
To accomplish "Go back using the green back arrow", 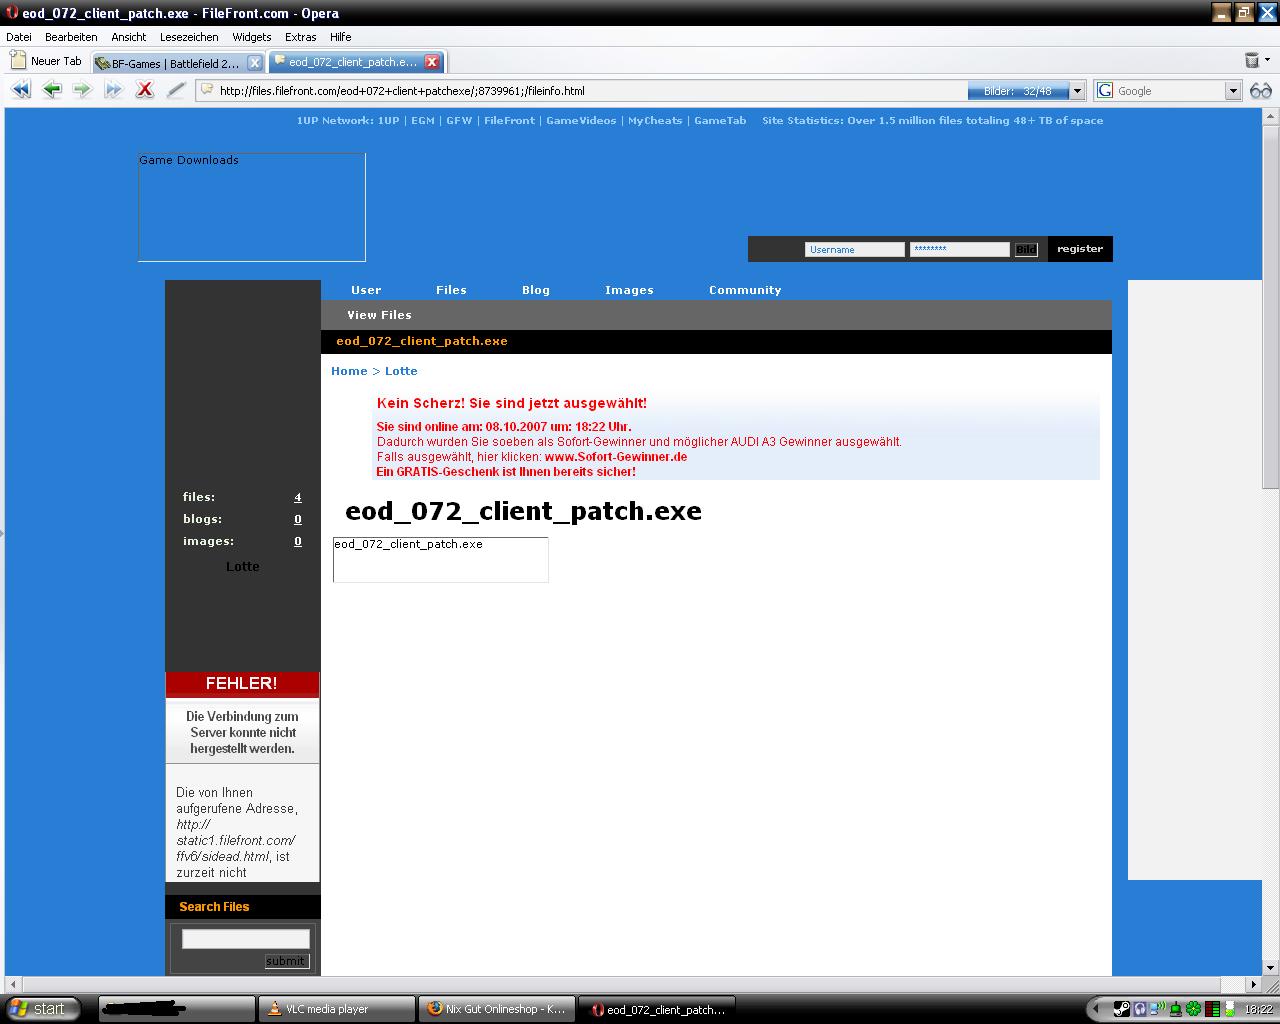I will [x=52, y=90].
